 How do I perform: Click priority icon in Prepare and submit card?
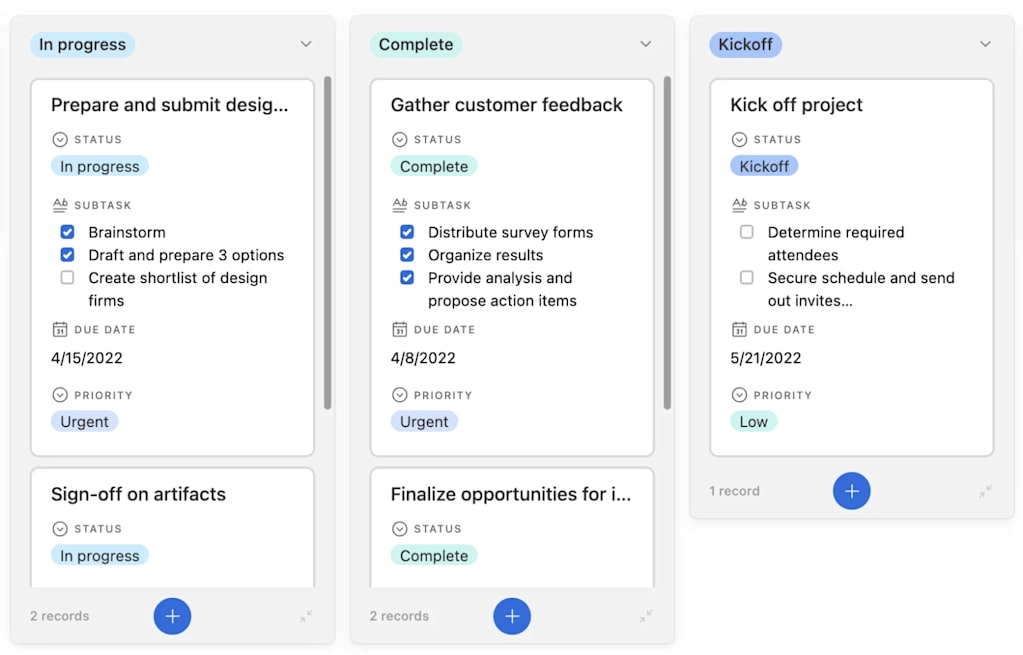pyautogui.click(x=60, y=395)
